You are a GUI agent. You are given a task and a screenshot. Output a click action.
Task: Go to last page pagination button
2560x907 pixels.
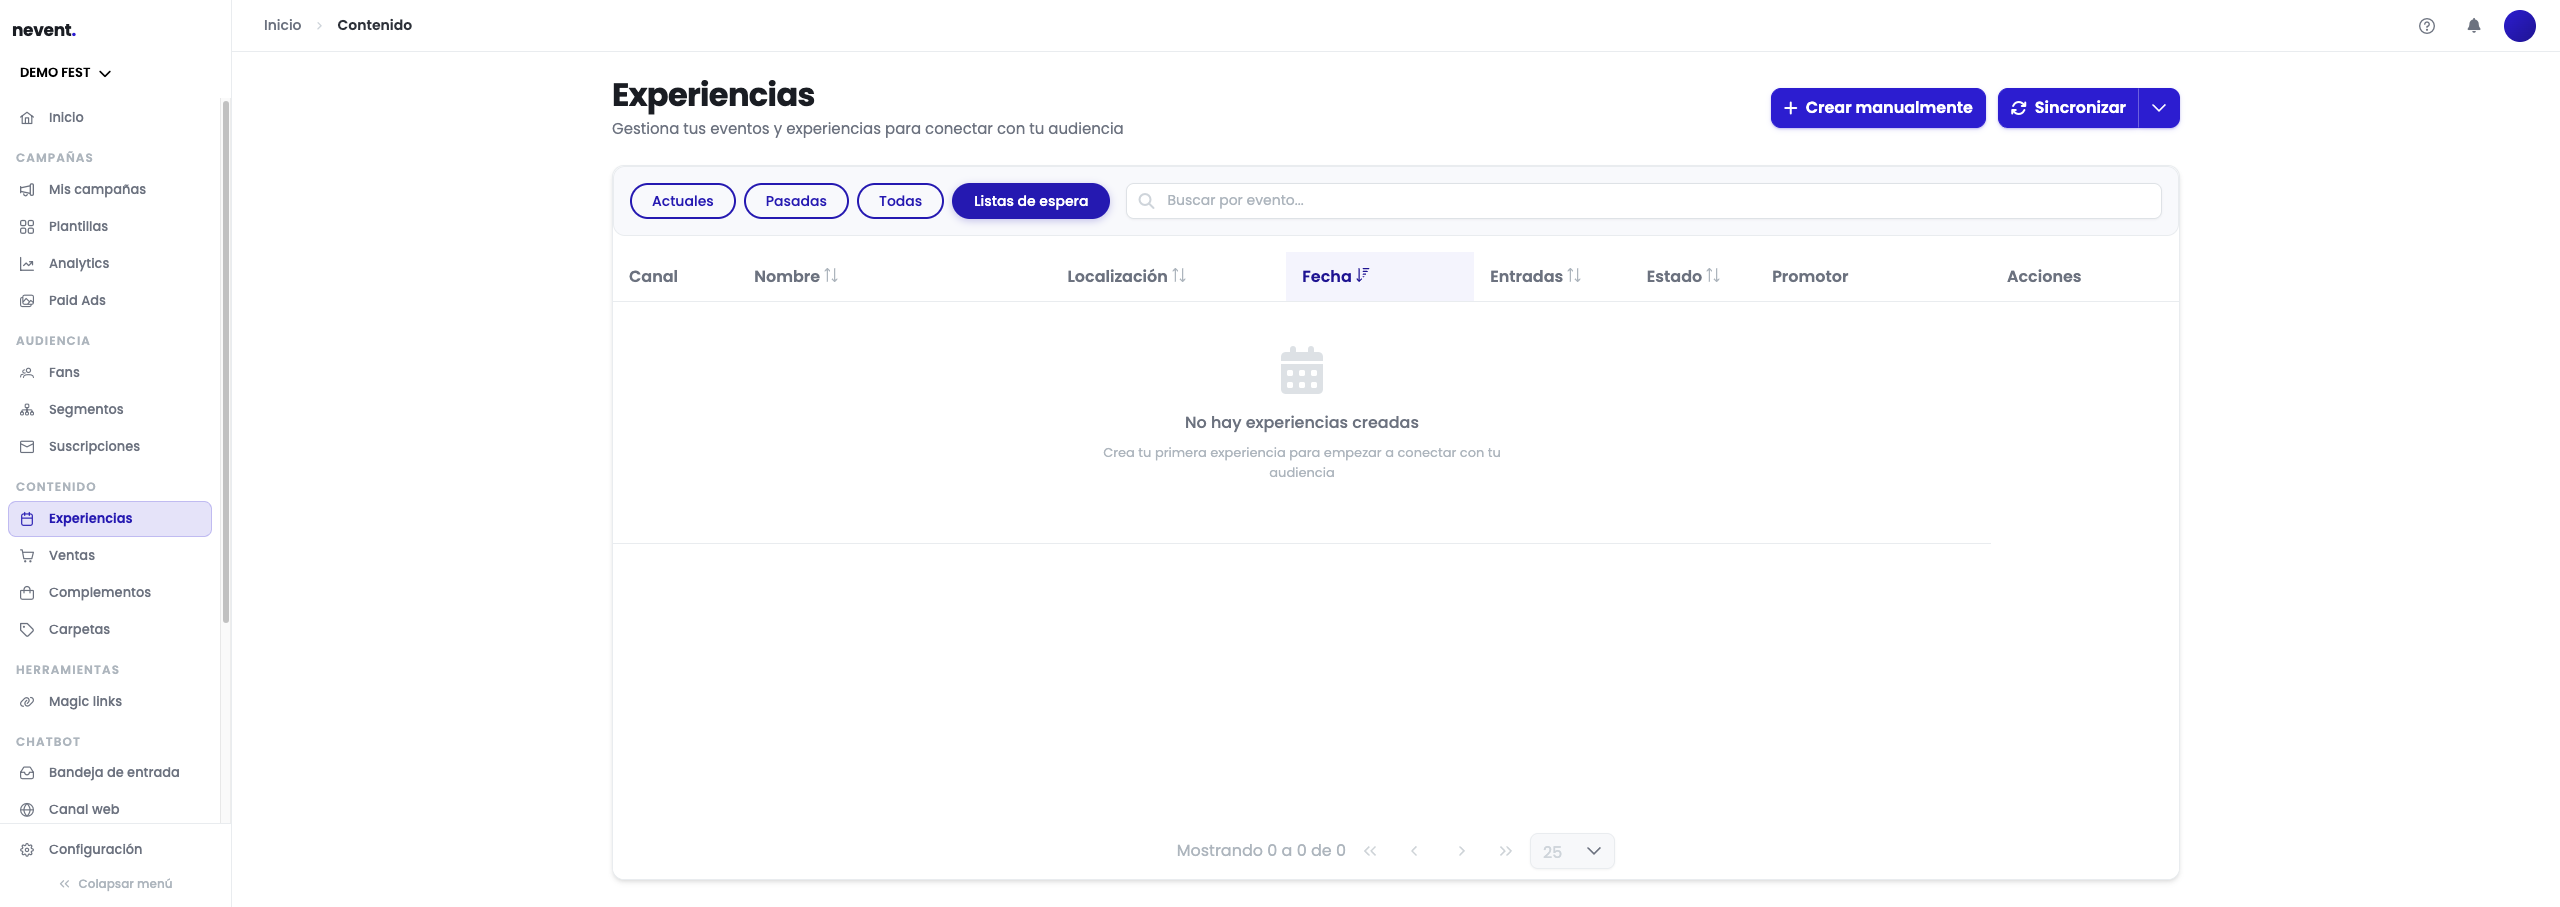click(1506, 851)
